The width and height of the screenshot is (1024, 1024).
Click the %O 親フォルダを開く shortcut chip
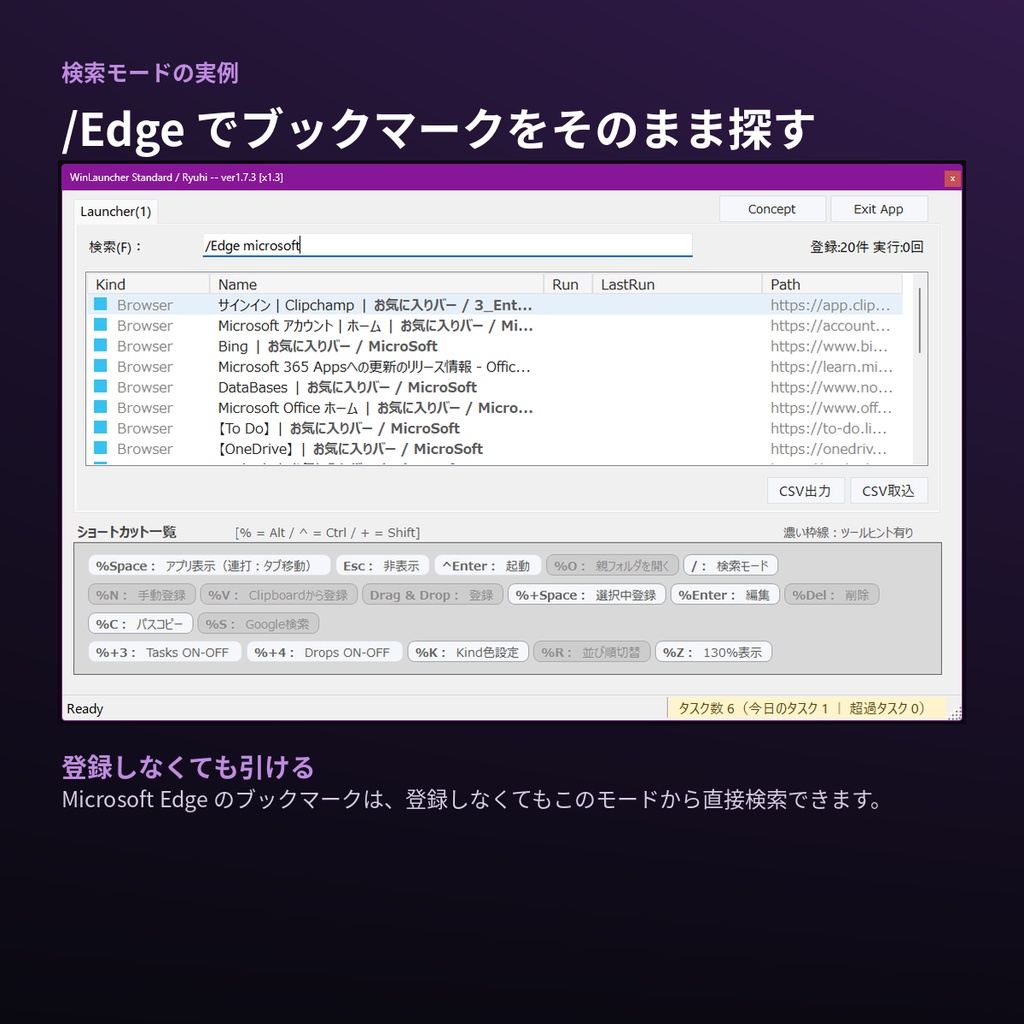coord(613,566)
